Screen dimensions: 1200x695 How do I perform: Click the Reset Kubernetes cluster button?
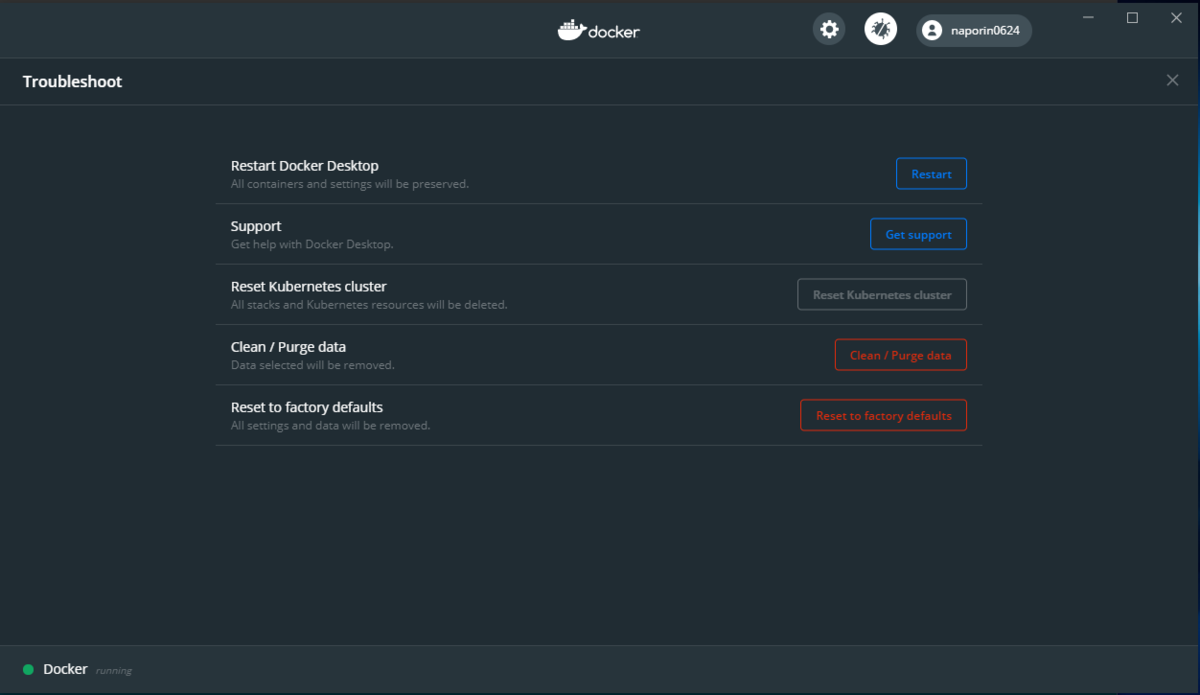[x=882, y=295]
